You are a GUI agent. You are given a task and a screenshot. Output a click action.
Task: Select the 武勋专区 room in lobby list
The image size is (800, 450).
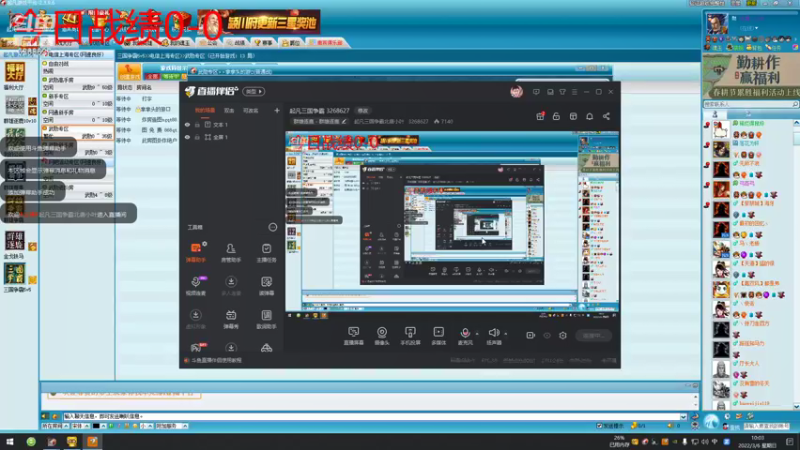pyautogui.click(x=78, y=132)
